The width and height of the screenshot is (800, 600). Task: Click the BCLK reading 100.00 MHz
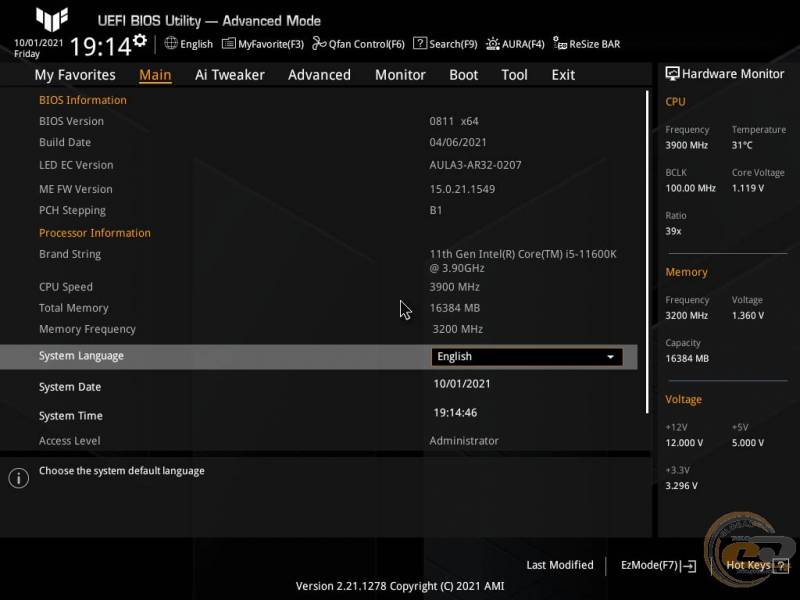pyautogui.click(x=690, y=188)
